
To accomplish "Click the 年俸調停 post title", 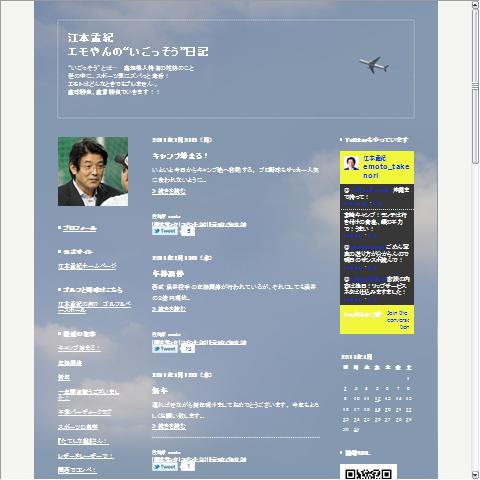I will click(x=168, y=274).
